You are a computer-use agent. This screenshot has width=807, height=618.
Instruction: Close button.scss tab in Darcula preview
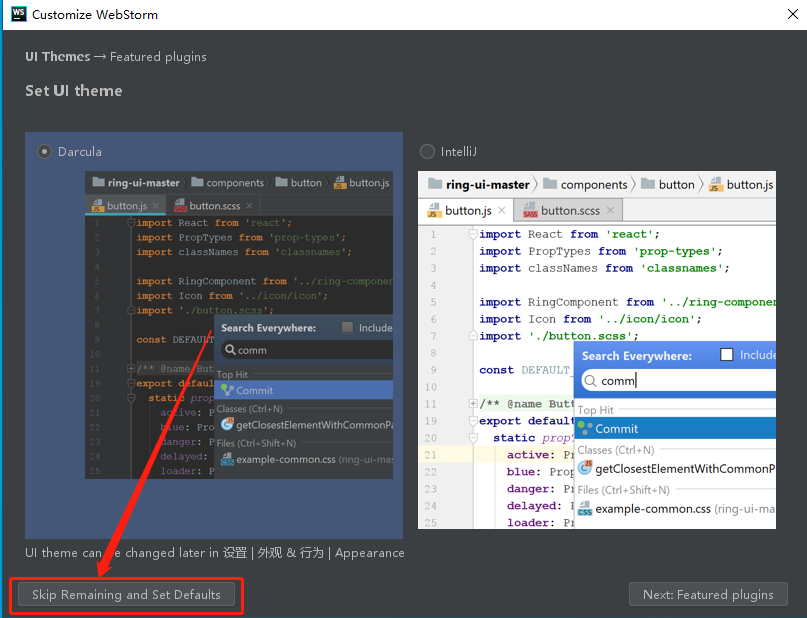coord(249,206)
